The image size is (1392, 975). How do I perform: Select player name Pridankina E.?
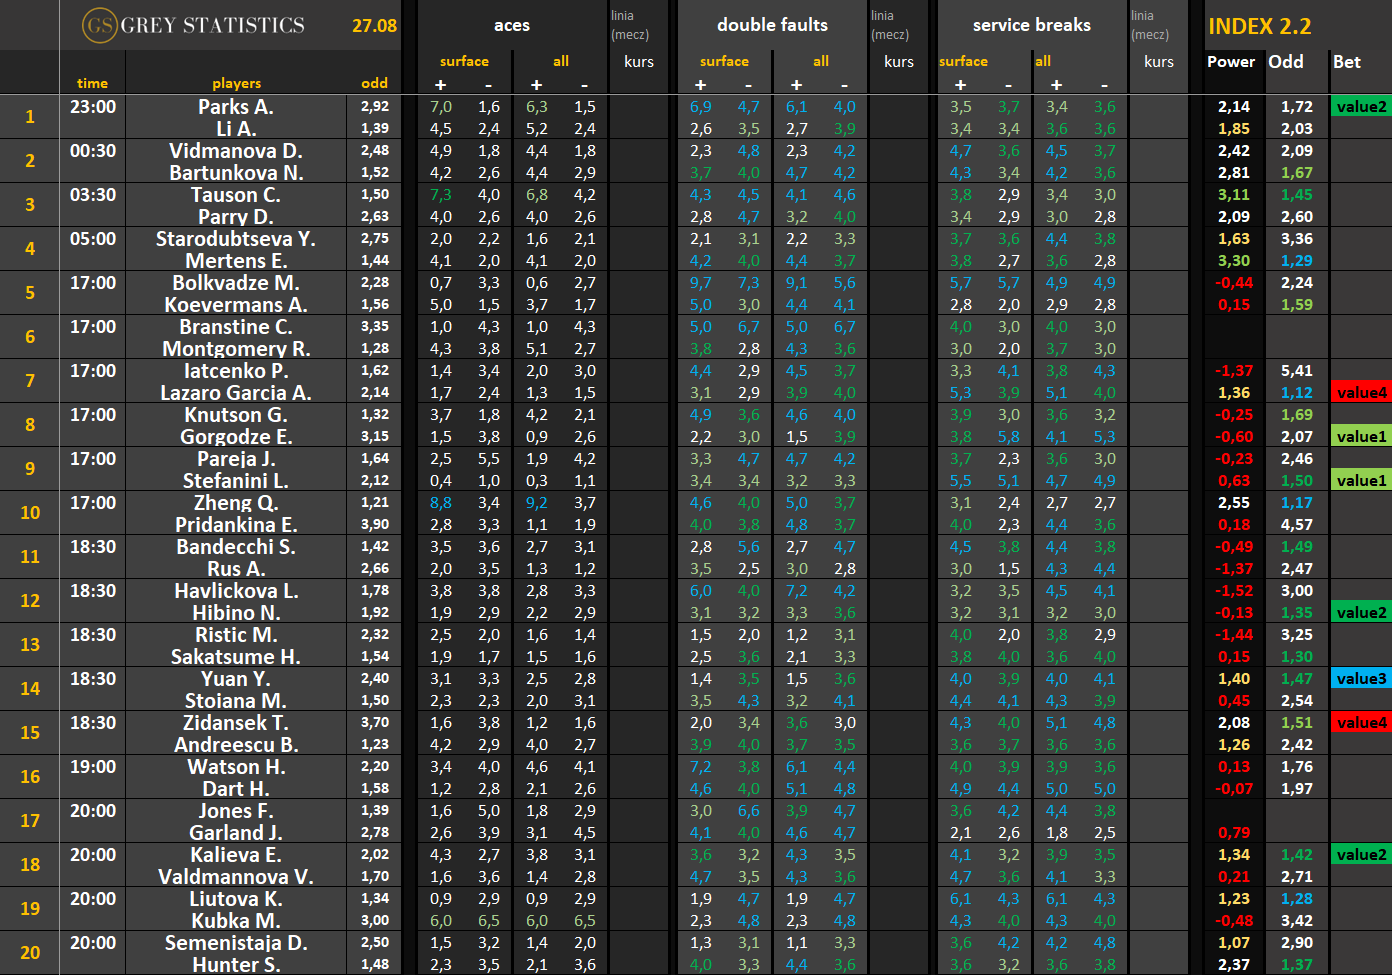pos(236,525)
